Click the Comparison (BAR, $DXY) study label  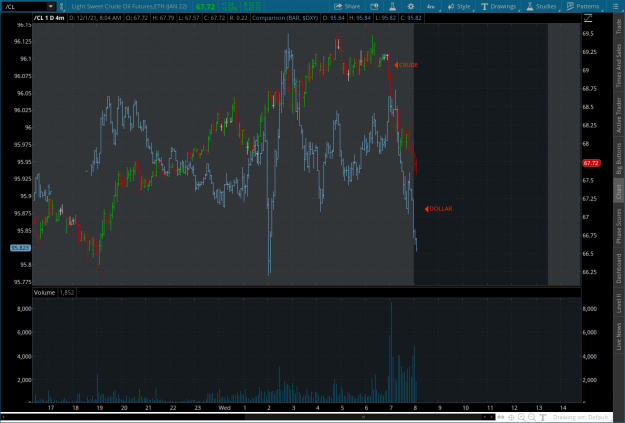[285, 18]
